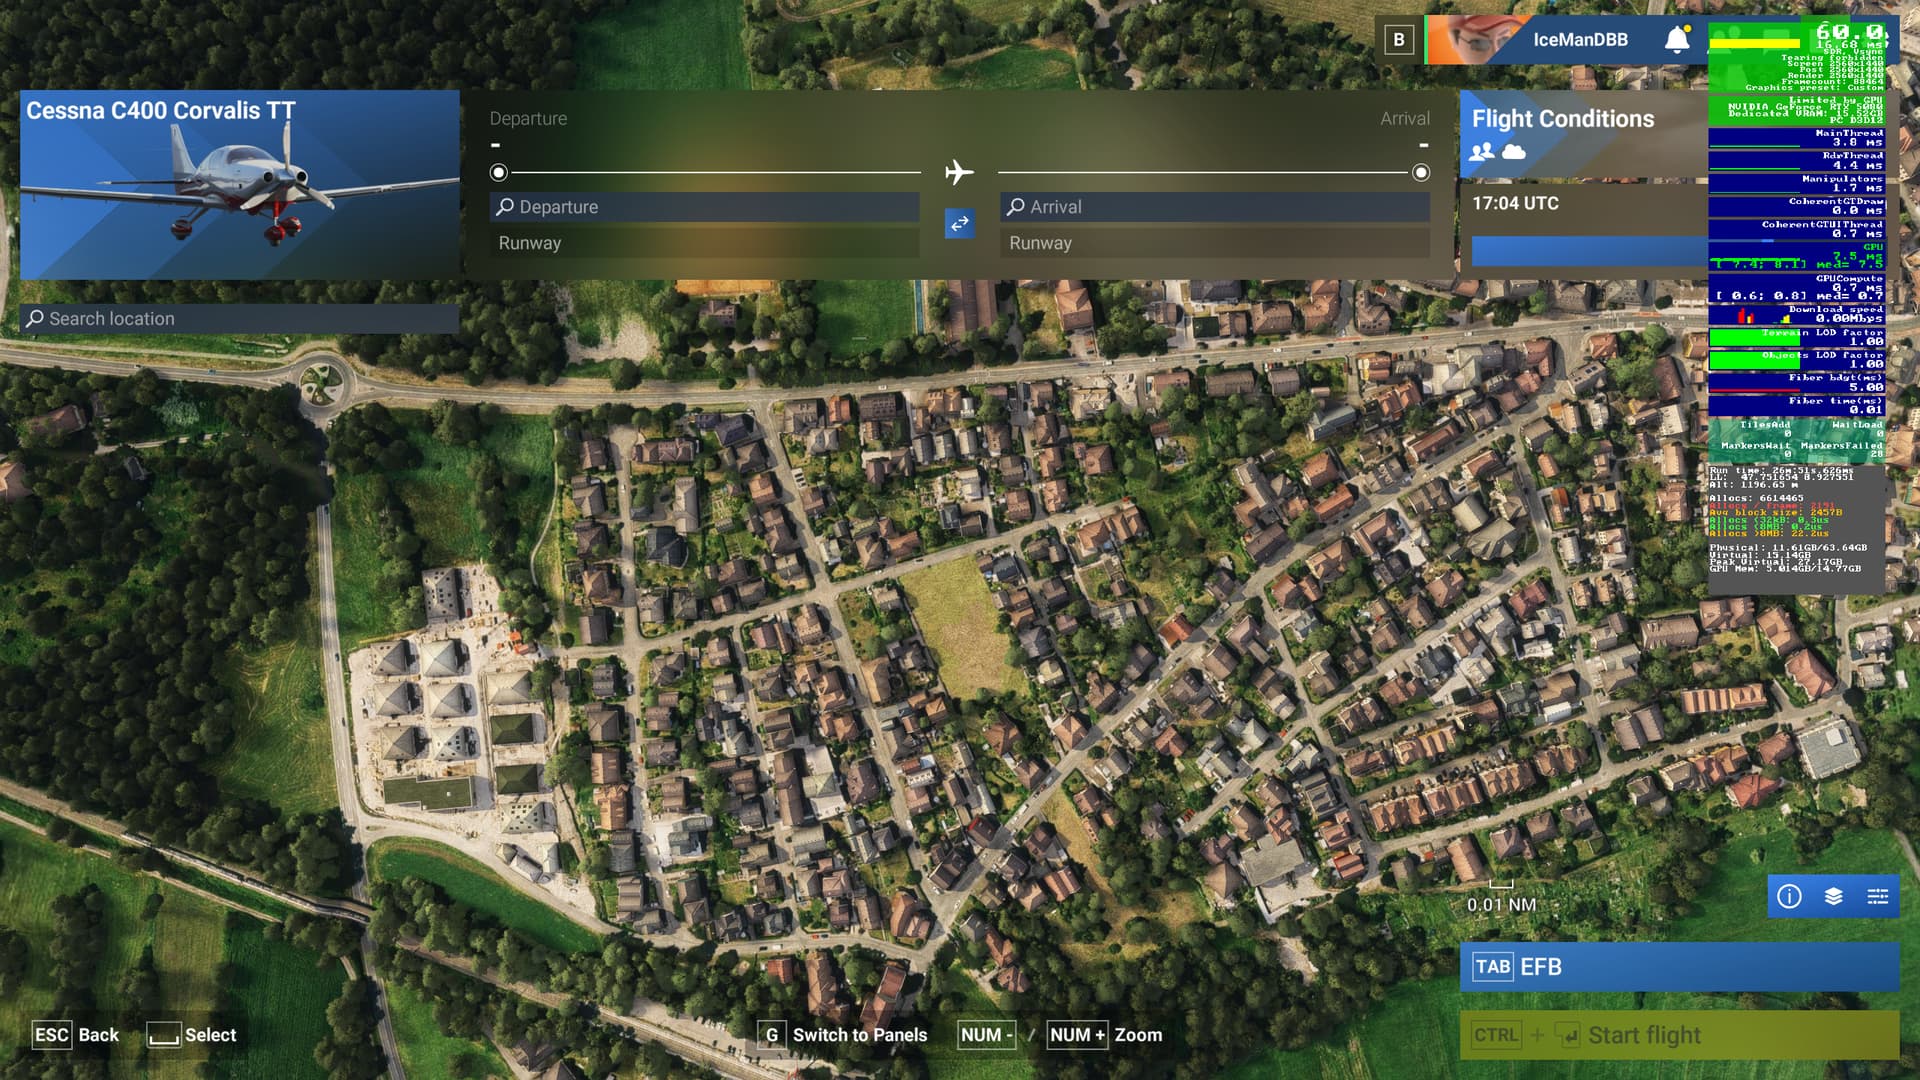Open the notifications bell

pyautogui.click(x=1677, y=40)
